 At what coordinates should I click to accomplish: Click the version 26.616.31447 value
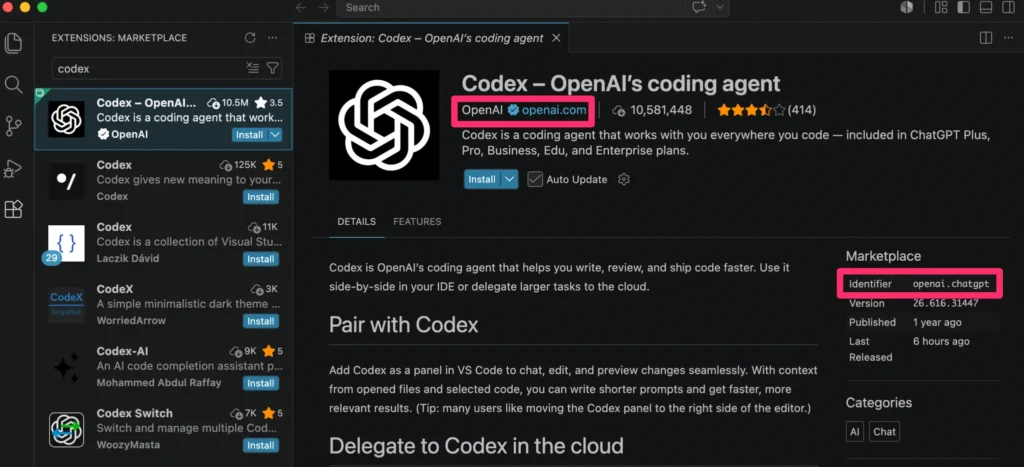point(946,303)
